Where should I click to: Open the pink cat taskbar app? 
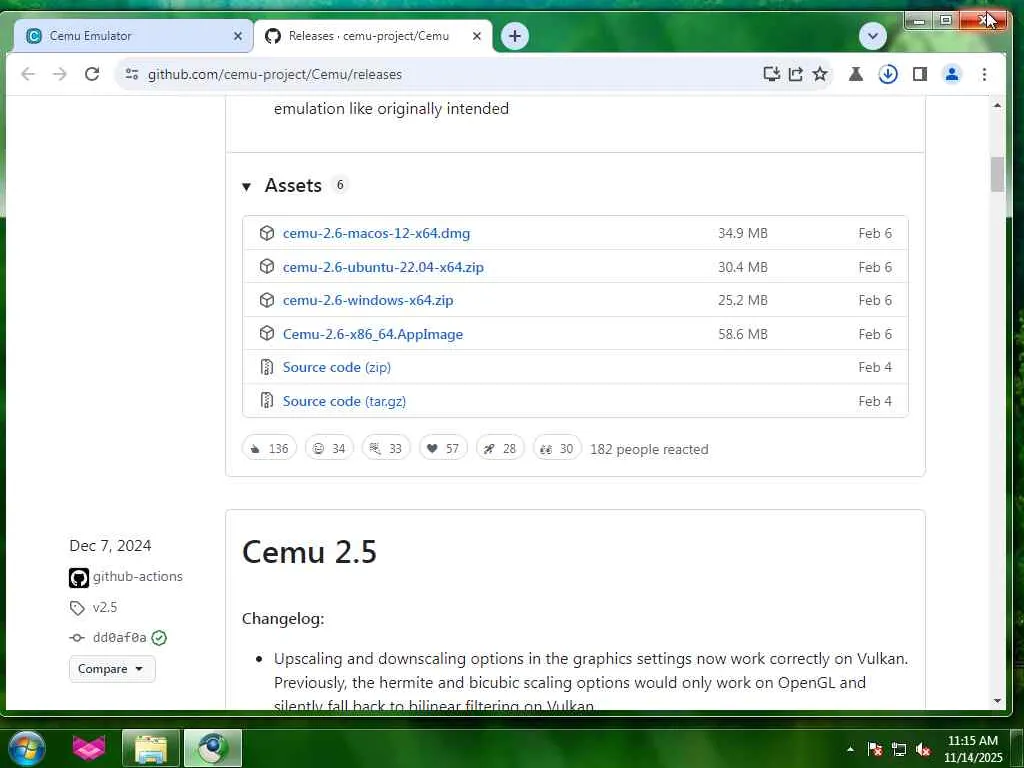[89, 748]
